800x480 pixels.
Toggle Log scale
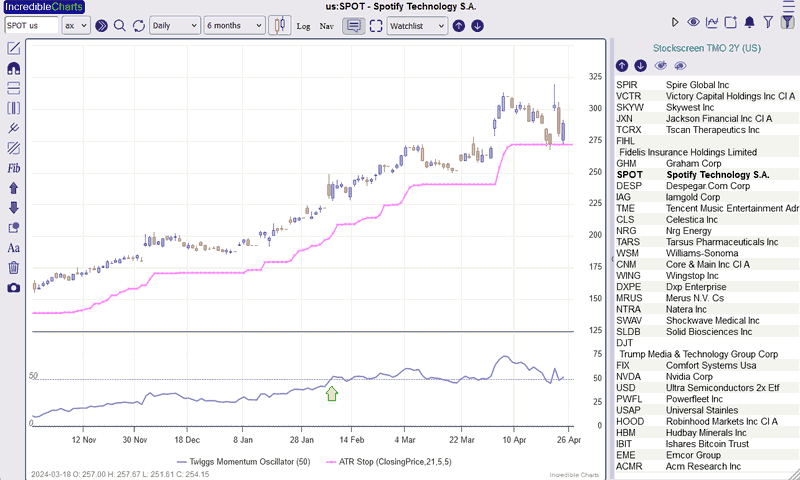304,26
